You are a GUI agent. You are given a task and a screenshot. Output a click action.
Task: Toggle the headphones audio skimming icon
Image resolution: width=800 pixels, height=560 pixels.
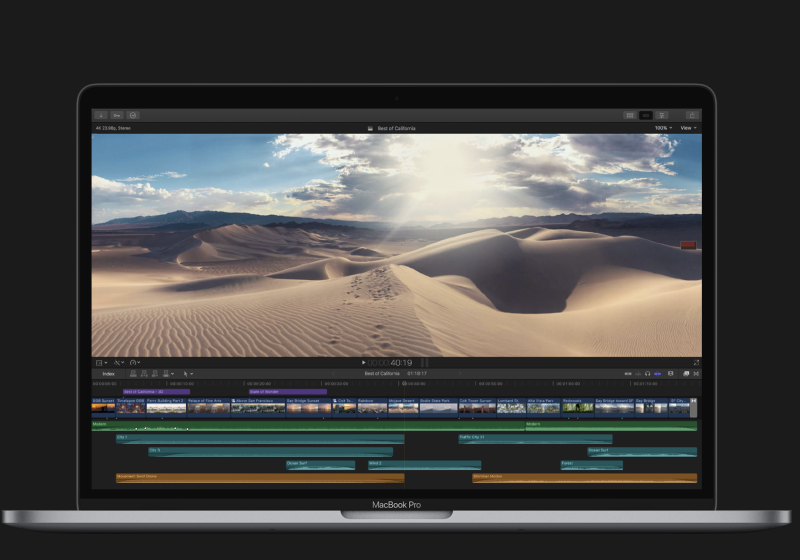pos(648,373)
